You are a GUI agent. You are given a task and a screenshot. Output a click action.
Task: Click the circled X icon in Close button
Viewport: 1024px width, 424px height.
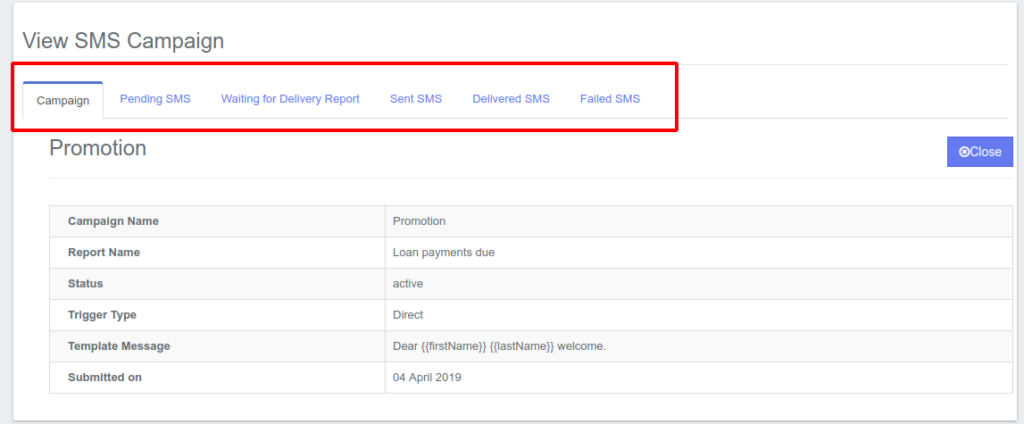pyautogui.click(x=964, y=152)
